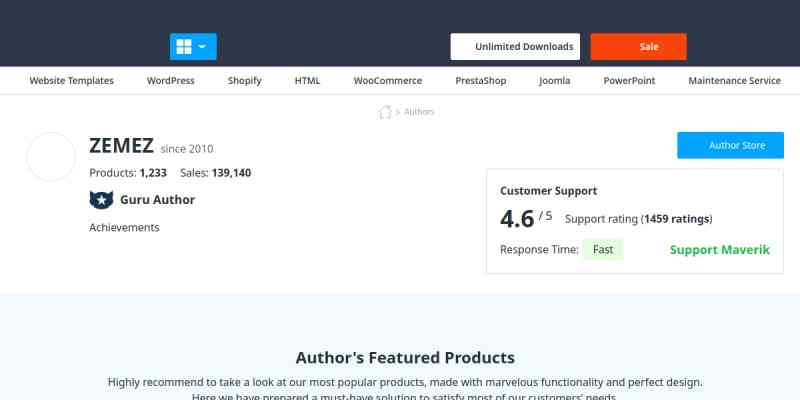This screenshot has width=800, height=400.
Task: Click the Support Maverik label
Action: tap(719, 250)
